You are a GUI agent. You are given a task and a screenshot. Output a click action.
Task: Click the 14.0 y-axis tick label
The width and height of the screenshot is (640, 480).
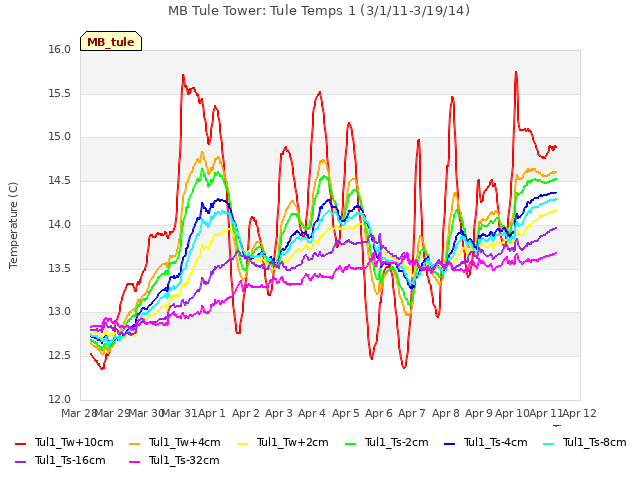[x=60, y=224]
